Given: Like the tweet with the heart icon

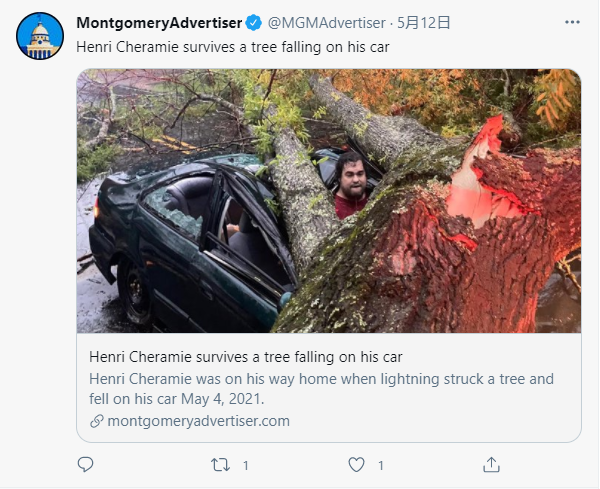Looking at the screenshot, I should click(x=356, y=465).
